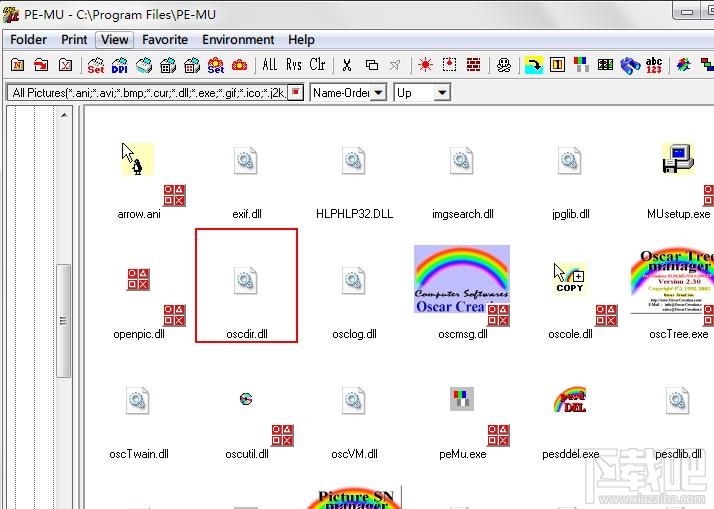Image resolution: width=714 pixels, height=509 pixels.
Task: Select the MUsetup.exe computer icon thumbnail
Action: point(678,159)
